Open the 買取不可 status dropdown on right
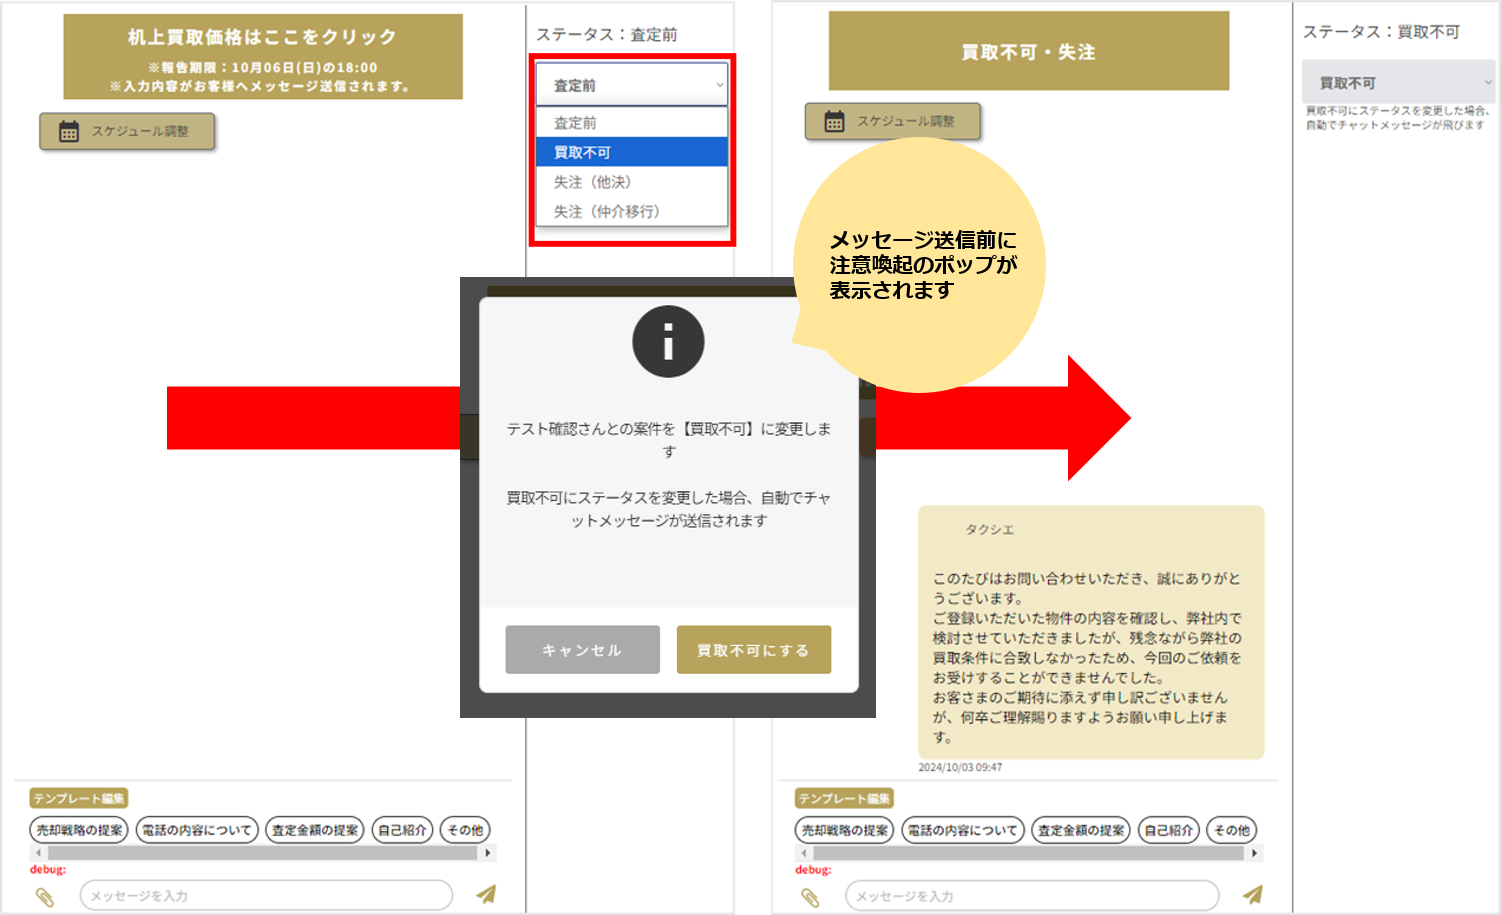This screenshot has width=1501, height=915. click(x=1397, y=82)
